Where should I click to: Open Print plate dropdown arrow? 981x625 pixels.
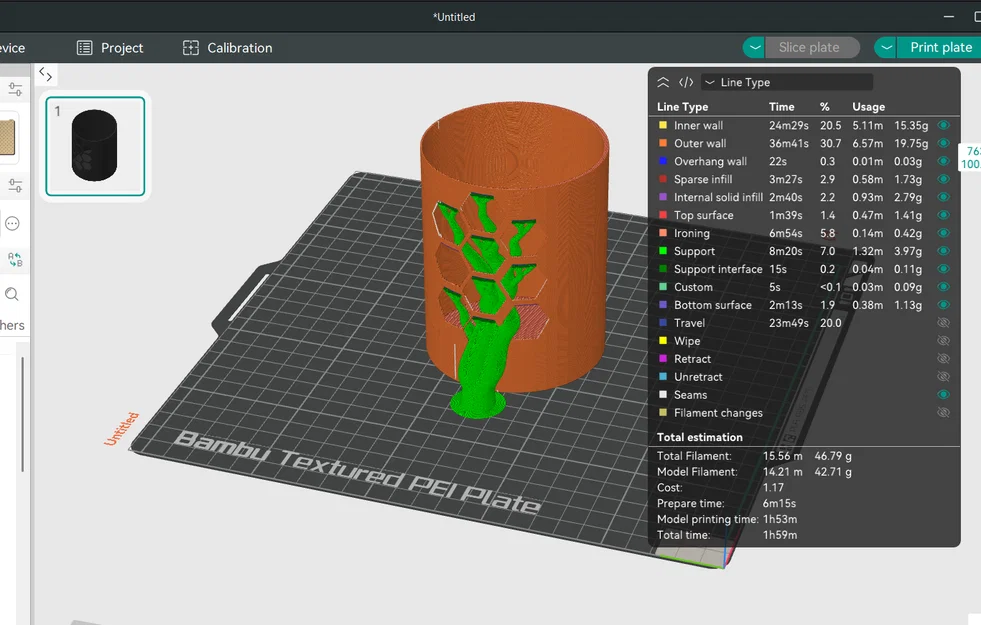pyautogui.click(x=886, y=48)
